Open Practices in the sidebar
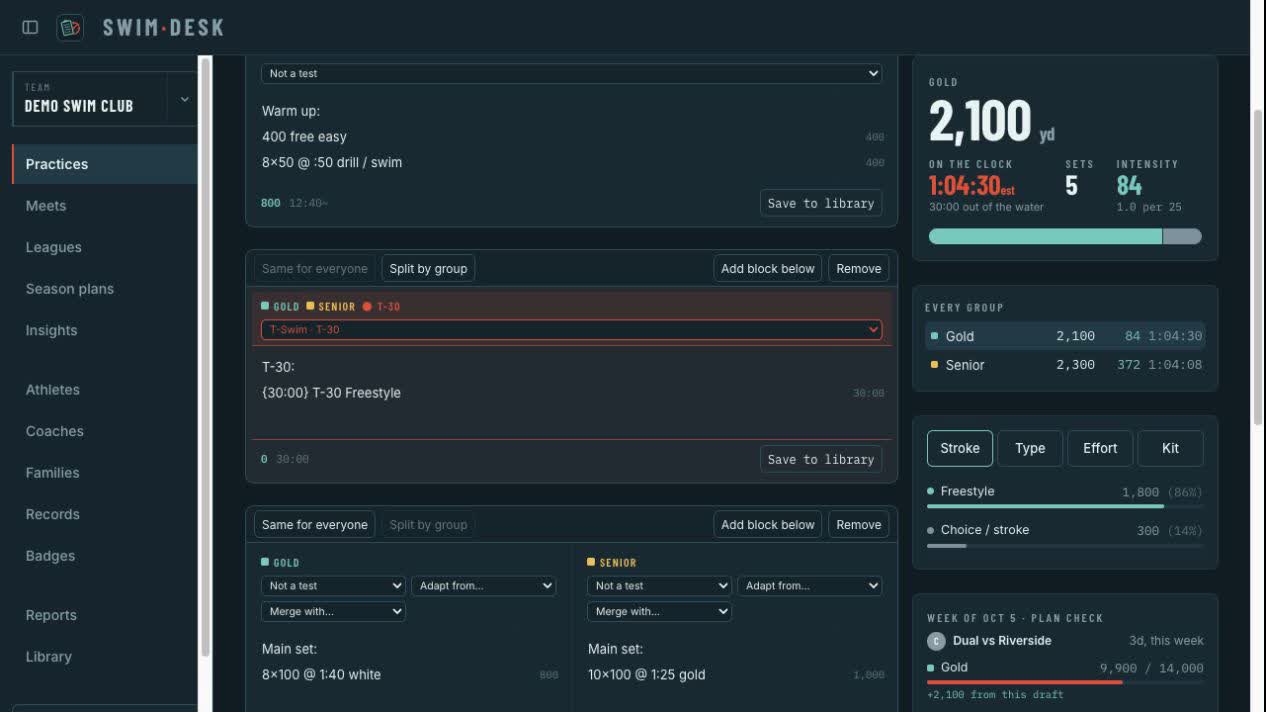Viewport: 1266px width, 712px height. tap(105, 164)
